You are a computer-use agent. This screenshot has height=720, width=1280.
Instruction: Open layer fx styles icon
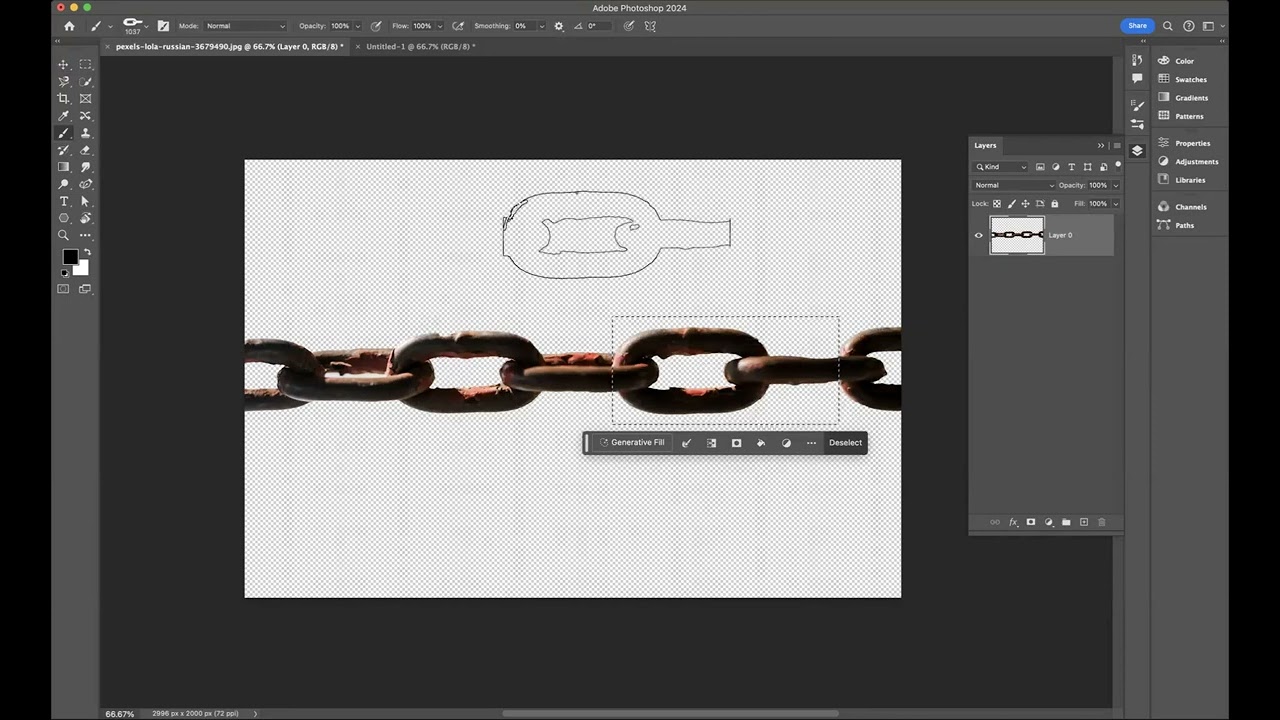pos(1013,522)
